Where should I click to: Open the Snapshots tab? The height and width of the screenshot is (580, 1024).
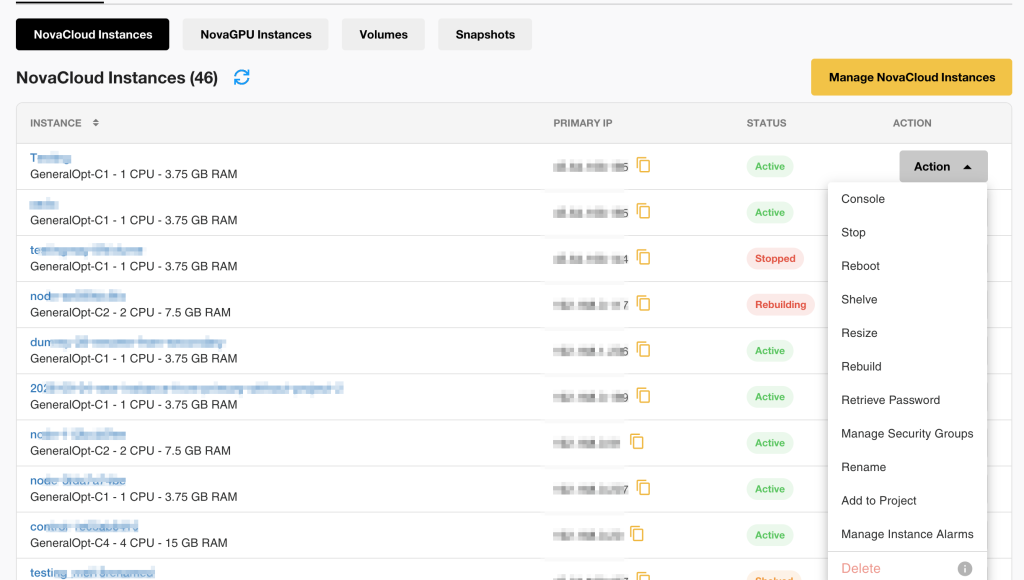click(485, 35)
